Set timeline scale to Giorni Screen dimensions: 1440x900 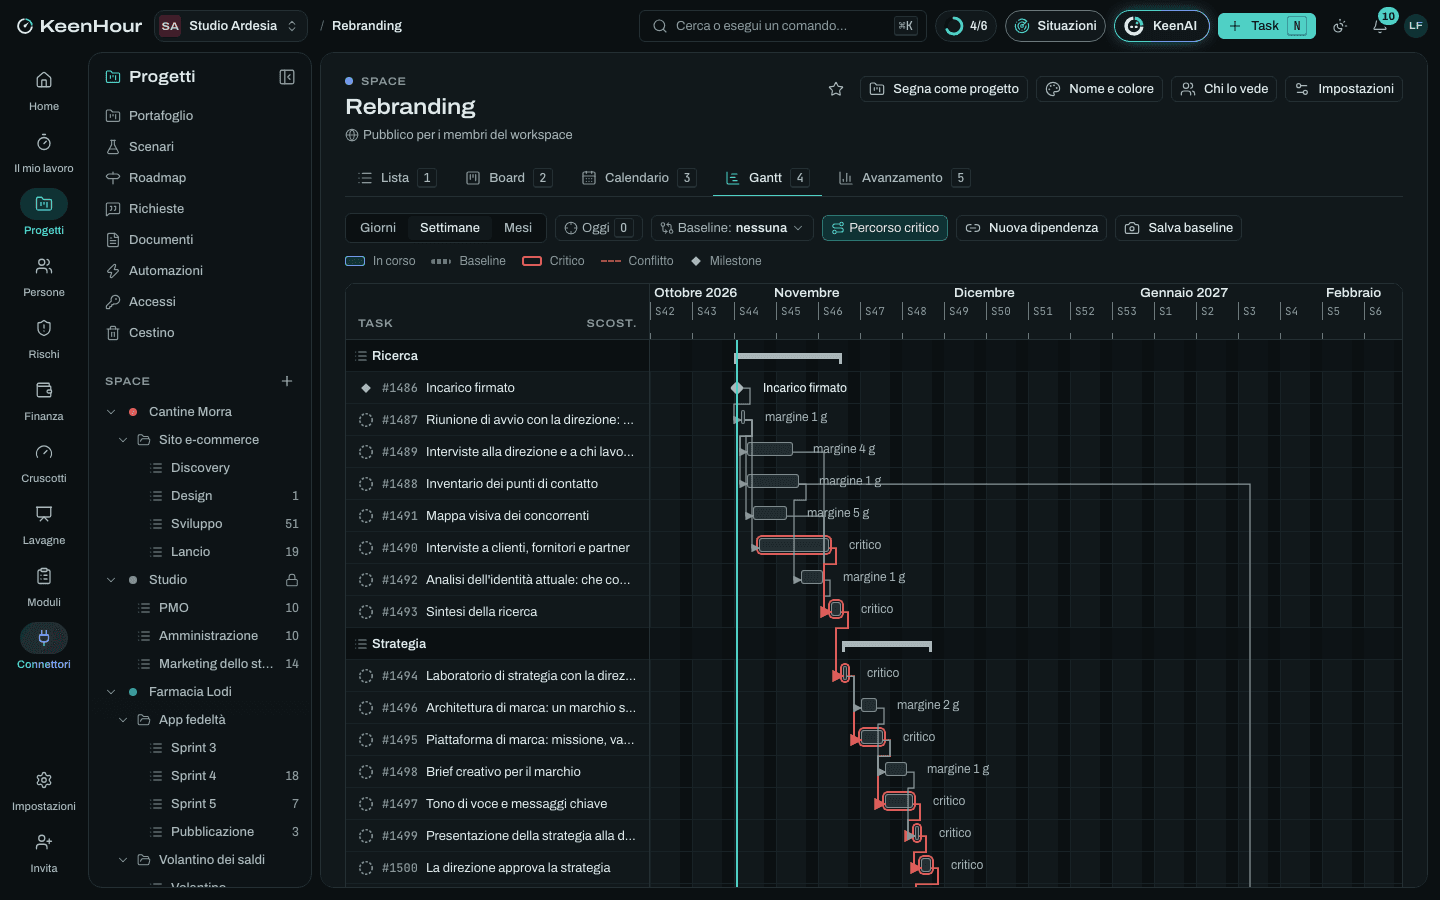pyautogui.click(x=378, y=228)
